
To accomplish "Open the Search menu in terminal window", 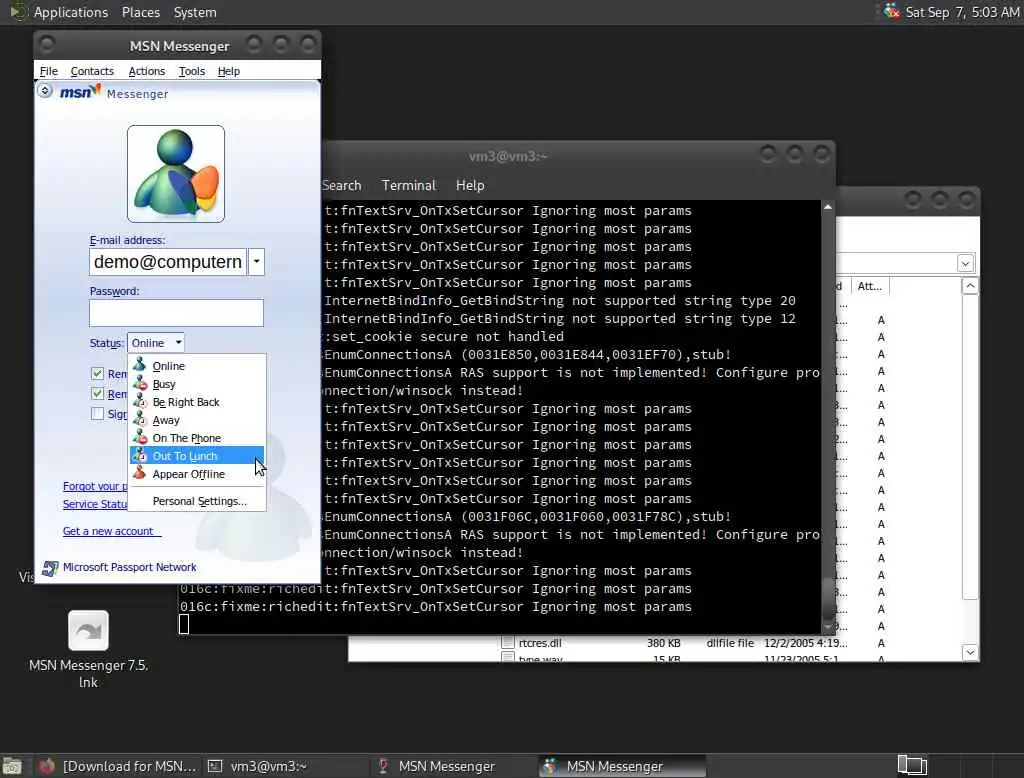I will point(342,186).
